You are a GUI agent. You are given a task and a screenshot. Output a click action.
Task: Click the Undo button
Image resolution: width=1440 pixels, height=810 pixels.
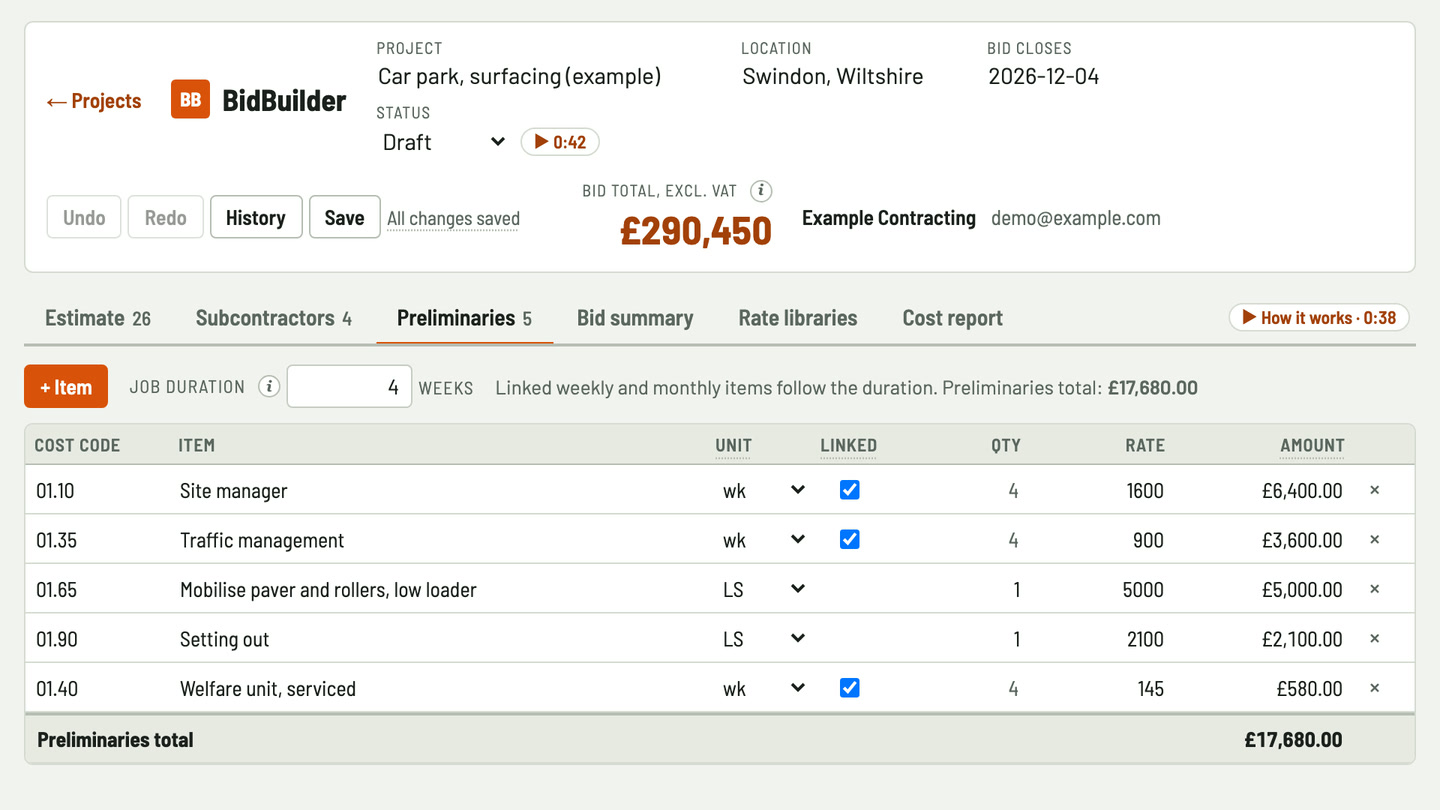click(x=84, y=217)
